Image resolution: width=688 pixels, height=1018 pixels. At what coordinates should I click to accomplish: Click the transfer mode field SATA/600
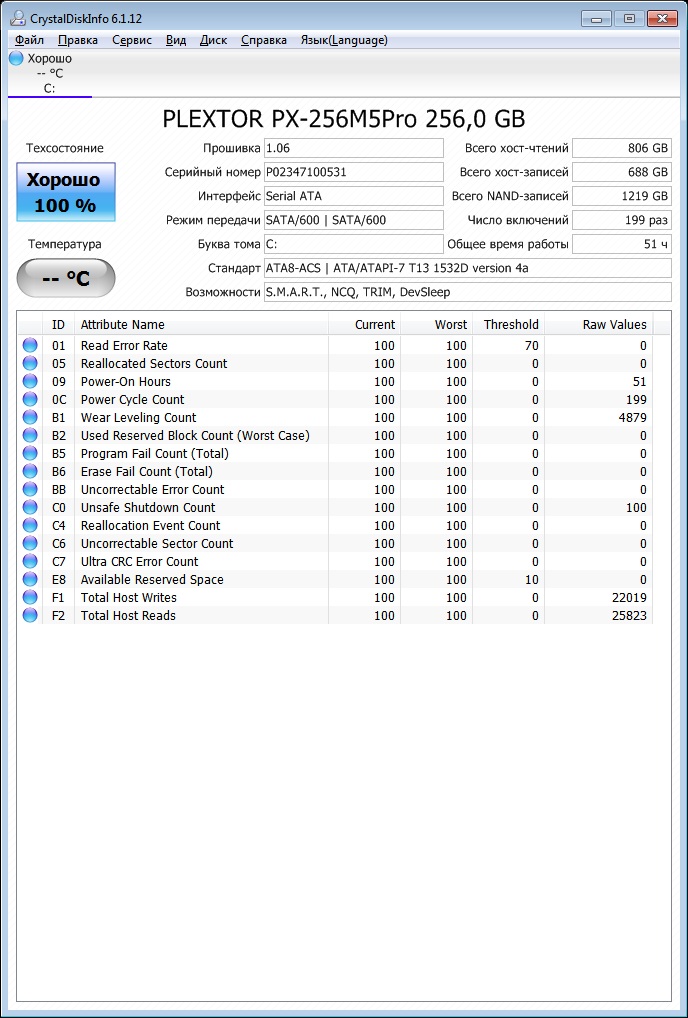tap(354, 220)
